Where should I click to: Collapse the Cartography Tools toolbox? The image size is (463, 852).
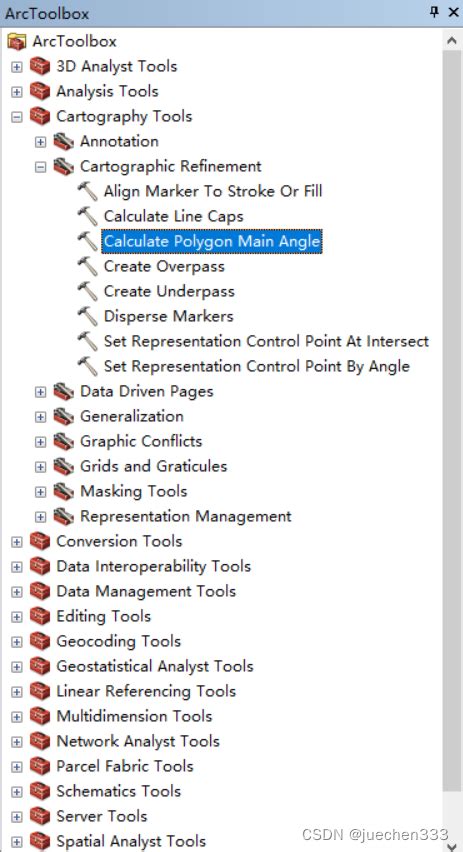point(17,117)
